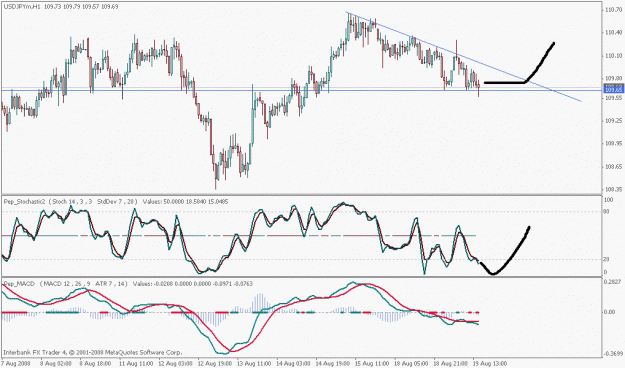This screenshot has width=625, height=368.
Task: Click the 14 Aug 03:00 time label
Action: (292, 364)
